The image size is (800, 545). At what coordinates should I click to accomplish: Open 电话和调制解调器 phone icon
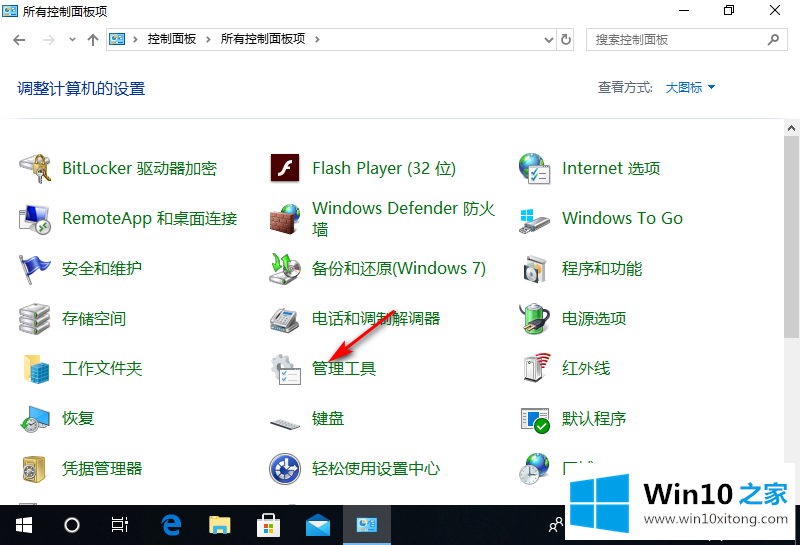tap(285, 319)
